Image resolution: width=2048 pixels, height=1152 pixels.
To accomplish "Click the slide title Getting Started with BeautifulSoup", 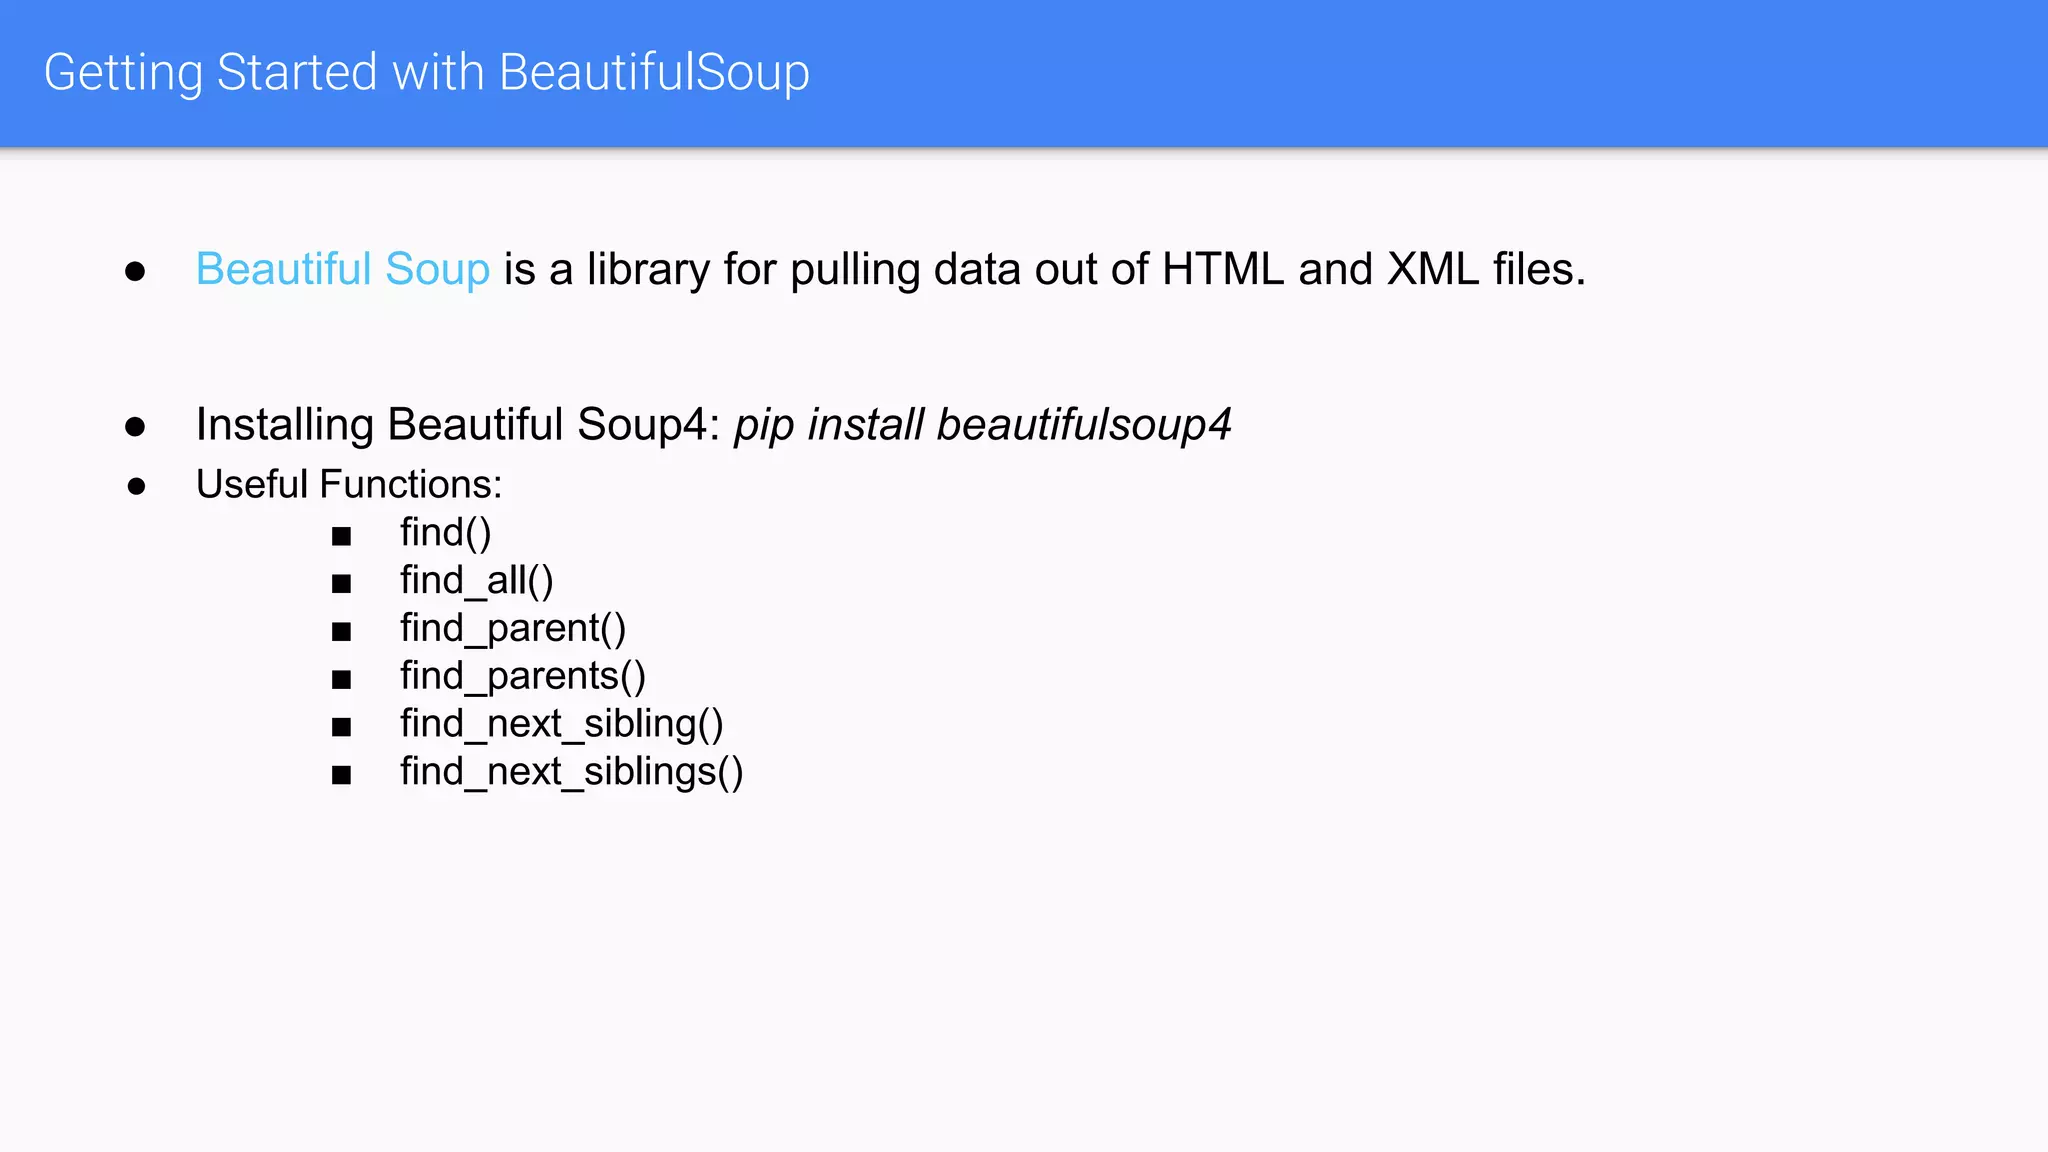I will click(x=427, y=73).
